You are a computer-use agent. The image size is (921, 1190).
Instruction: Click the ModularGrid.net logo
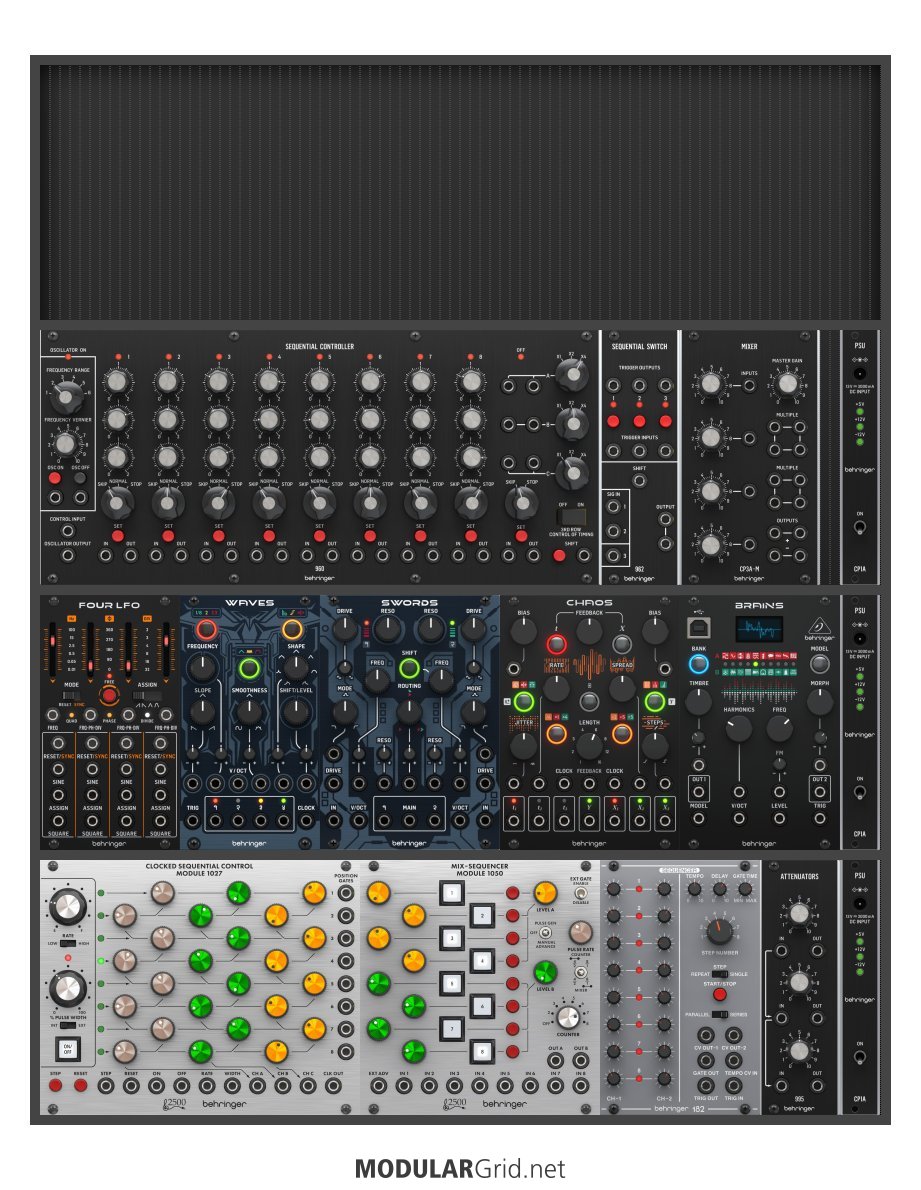pos(460,1168)
